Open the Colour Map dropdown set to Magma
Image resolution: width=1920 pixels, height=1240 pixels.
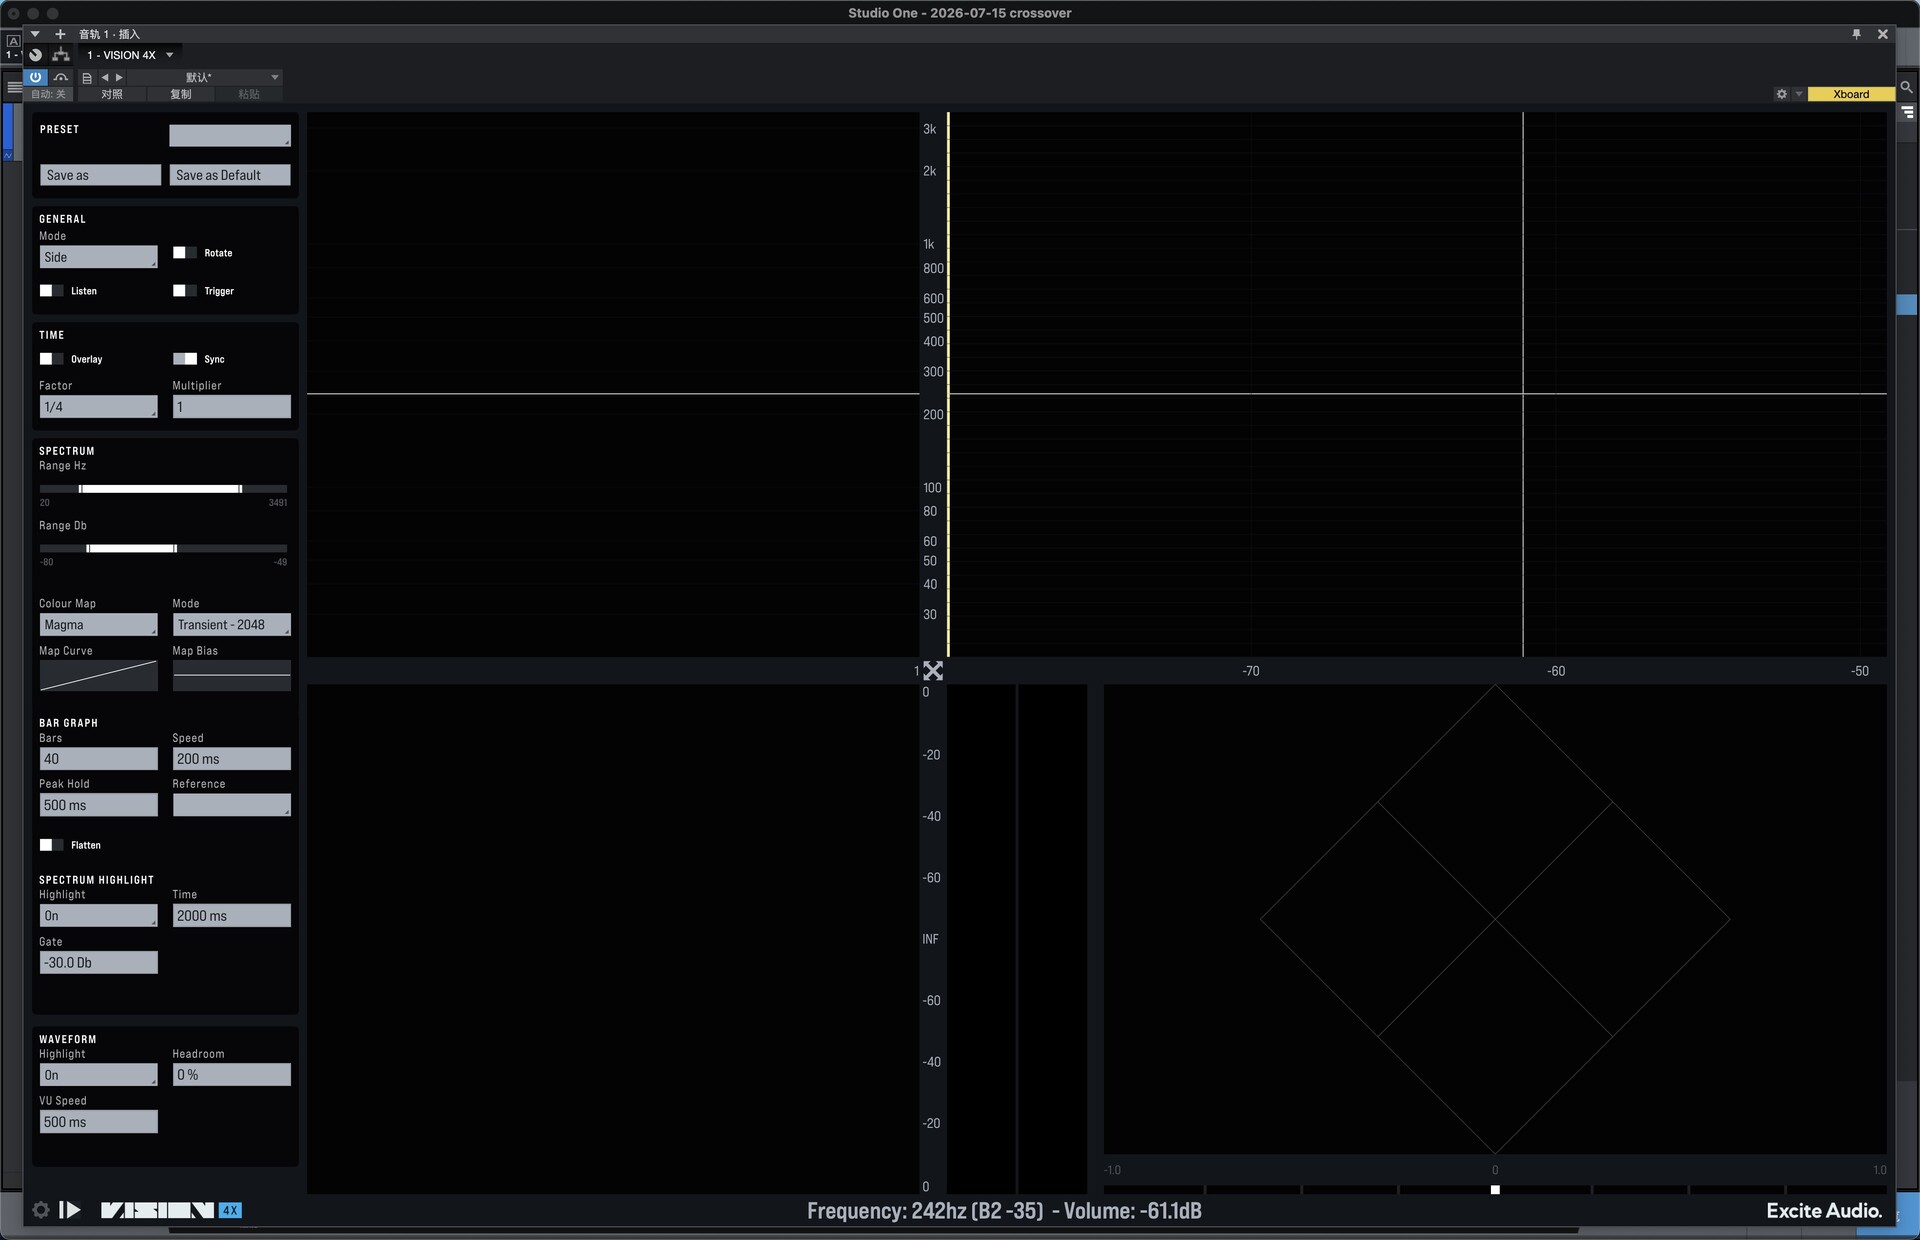tap(98, 625)
